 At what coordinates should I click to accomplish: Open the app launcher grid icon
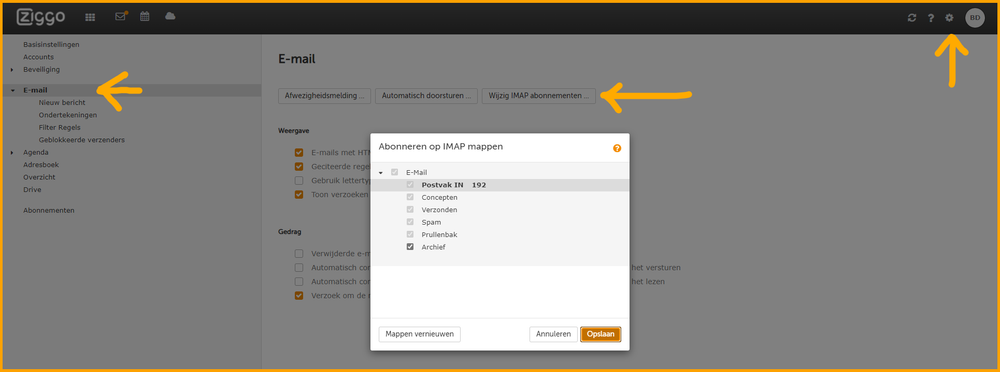(91, 17)
